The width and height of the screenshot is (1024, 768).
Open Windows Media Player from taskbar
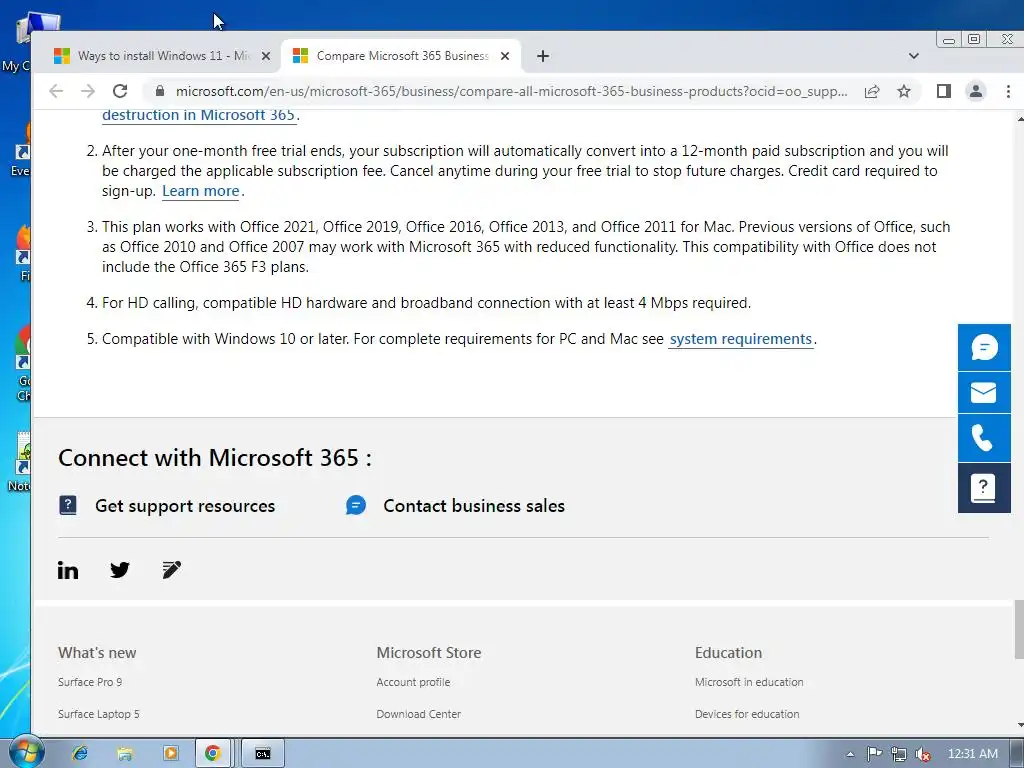[170, 754]
